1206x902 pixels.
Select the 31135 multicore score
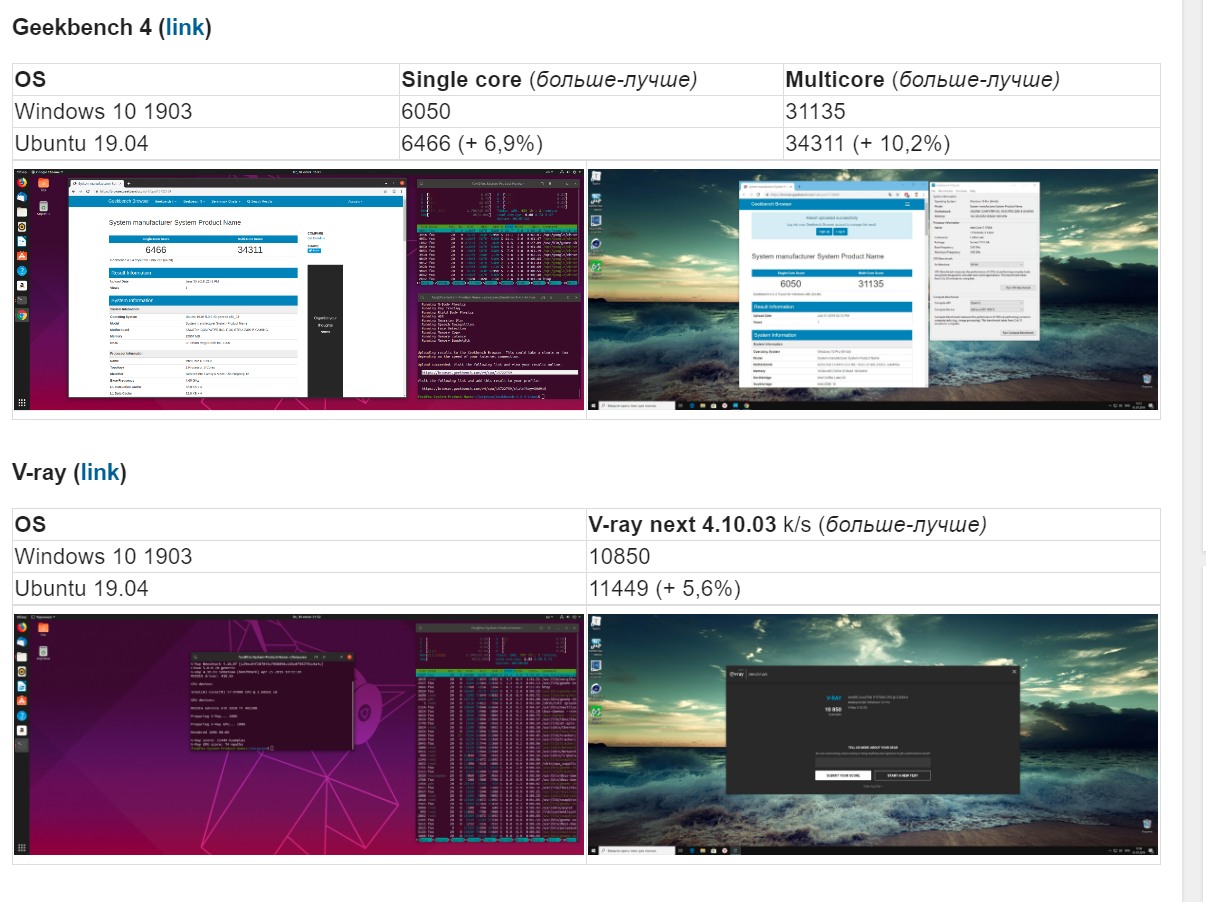tap(816, 112)
